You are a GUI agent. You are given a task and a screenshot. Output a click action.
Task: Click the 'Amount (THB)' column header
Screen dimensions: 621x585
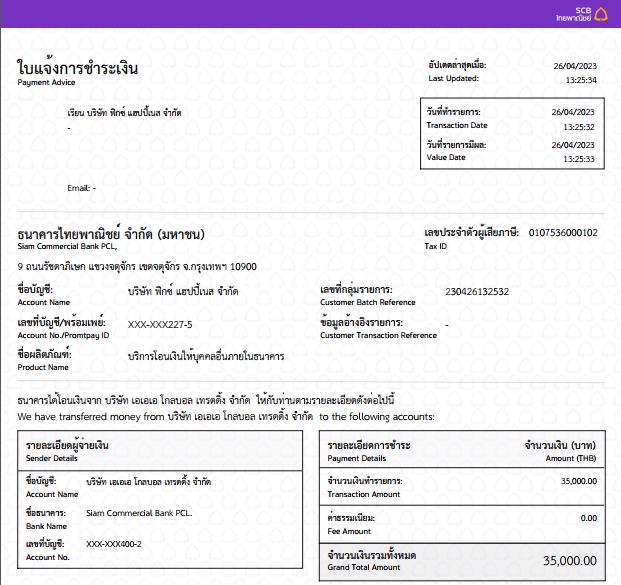[571, 458]
